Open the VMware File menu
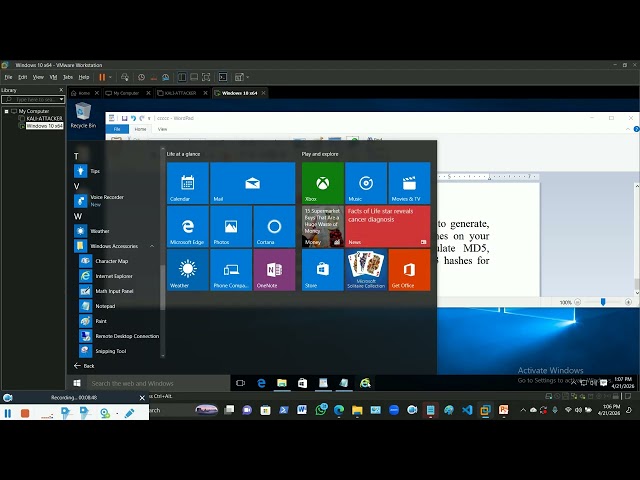 pos(9,77)
